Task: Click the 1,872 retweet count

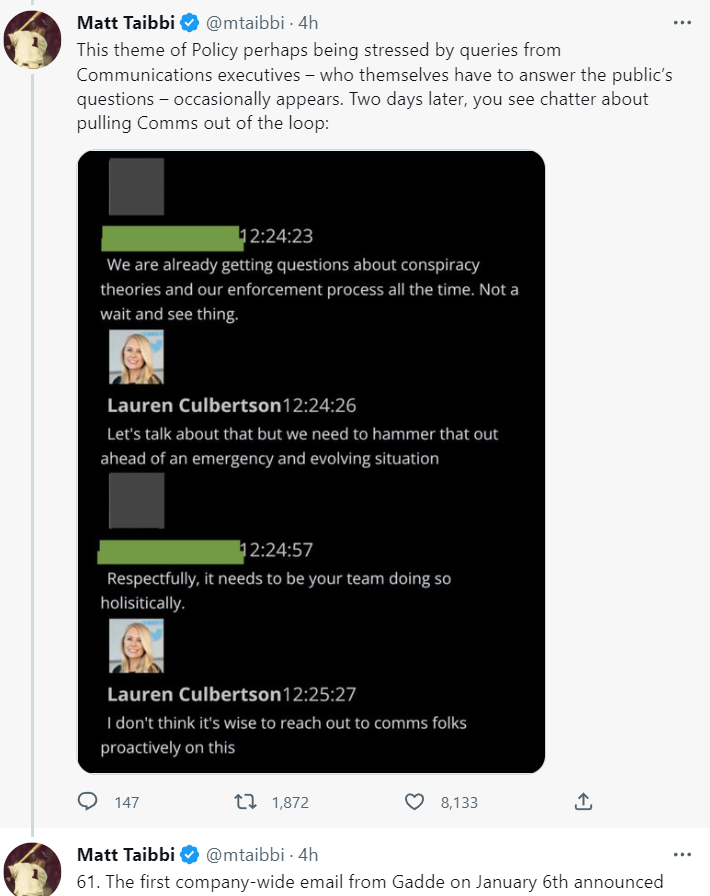Action: pyautogui.click(x=290, y=802)
